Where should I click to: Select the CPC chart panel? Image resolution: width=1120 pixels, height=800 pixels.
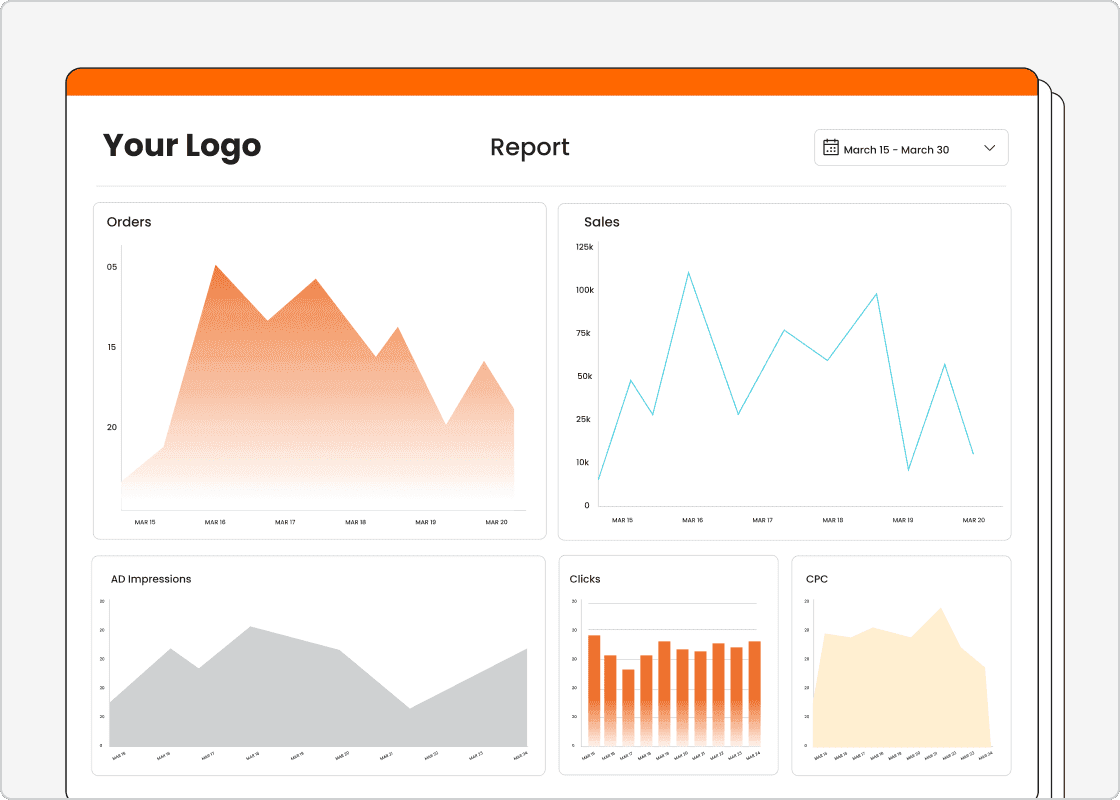point(900,664)
